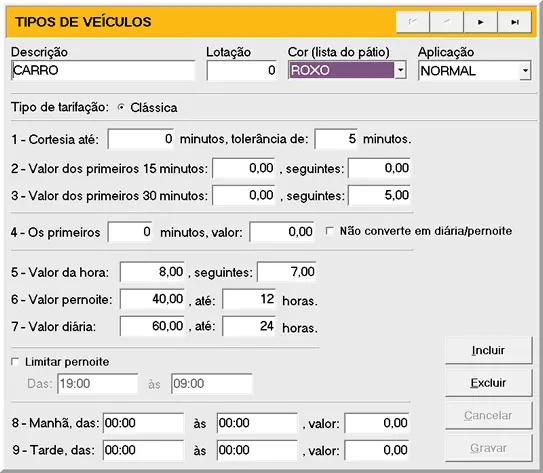Click the ROXO color selection field
Image resolution: width=543 pixels, height=473 pixels.
click(341, 70)
